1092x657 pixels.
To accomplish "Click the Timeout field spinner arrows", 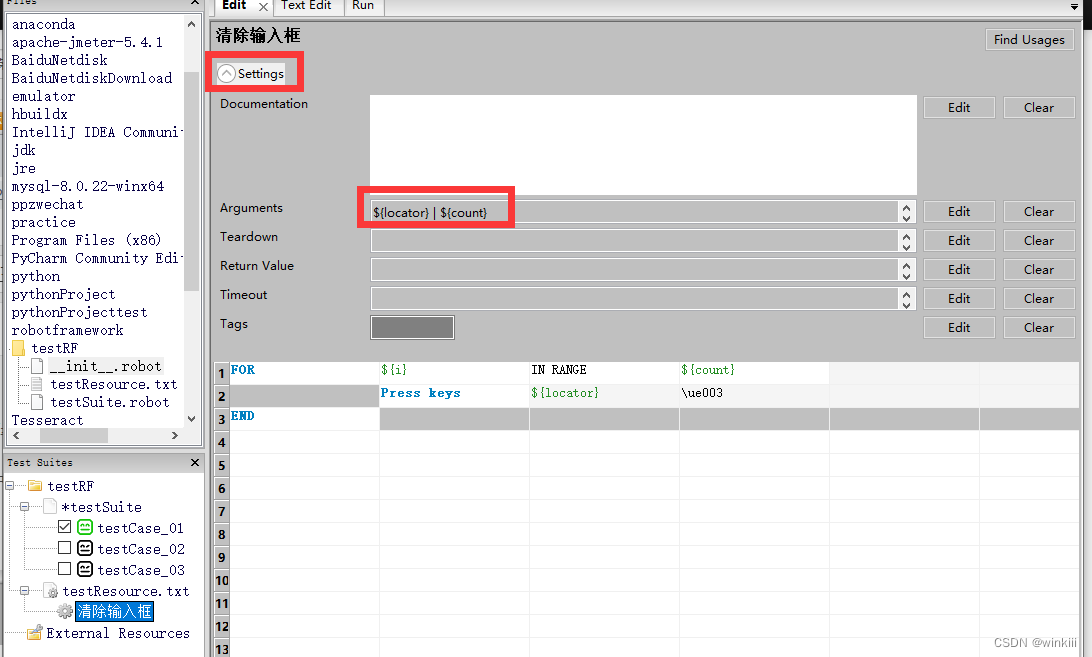I will coord(906,298).
